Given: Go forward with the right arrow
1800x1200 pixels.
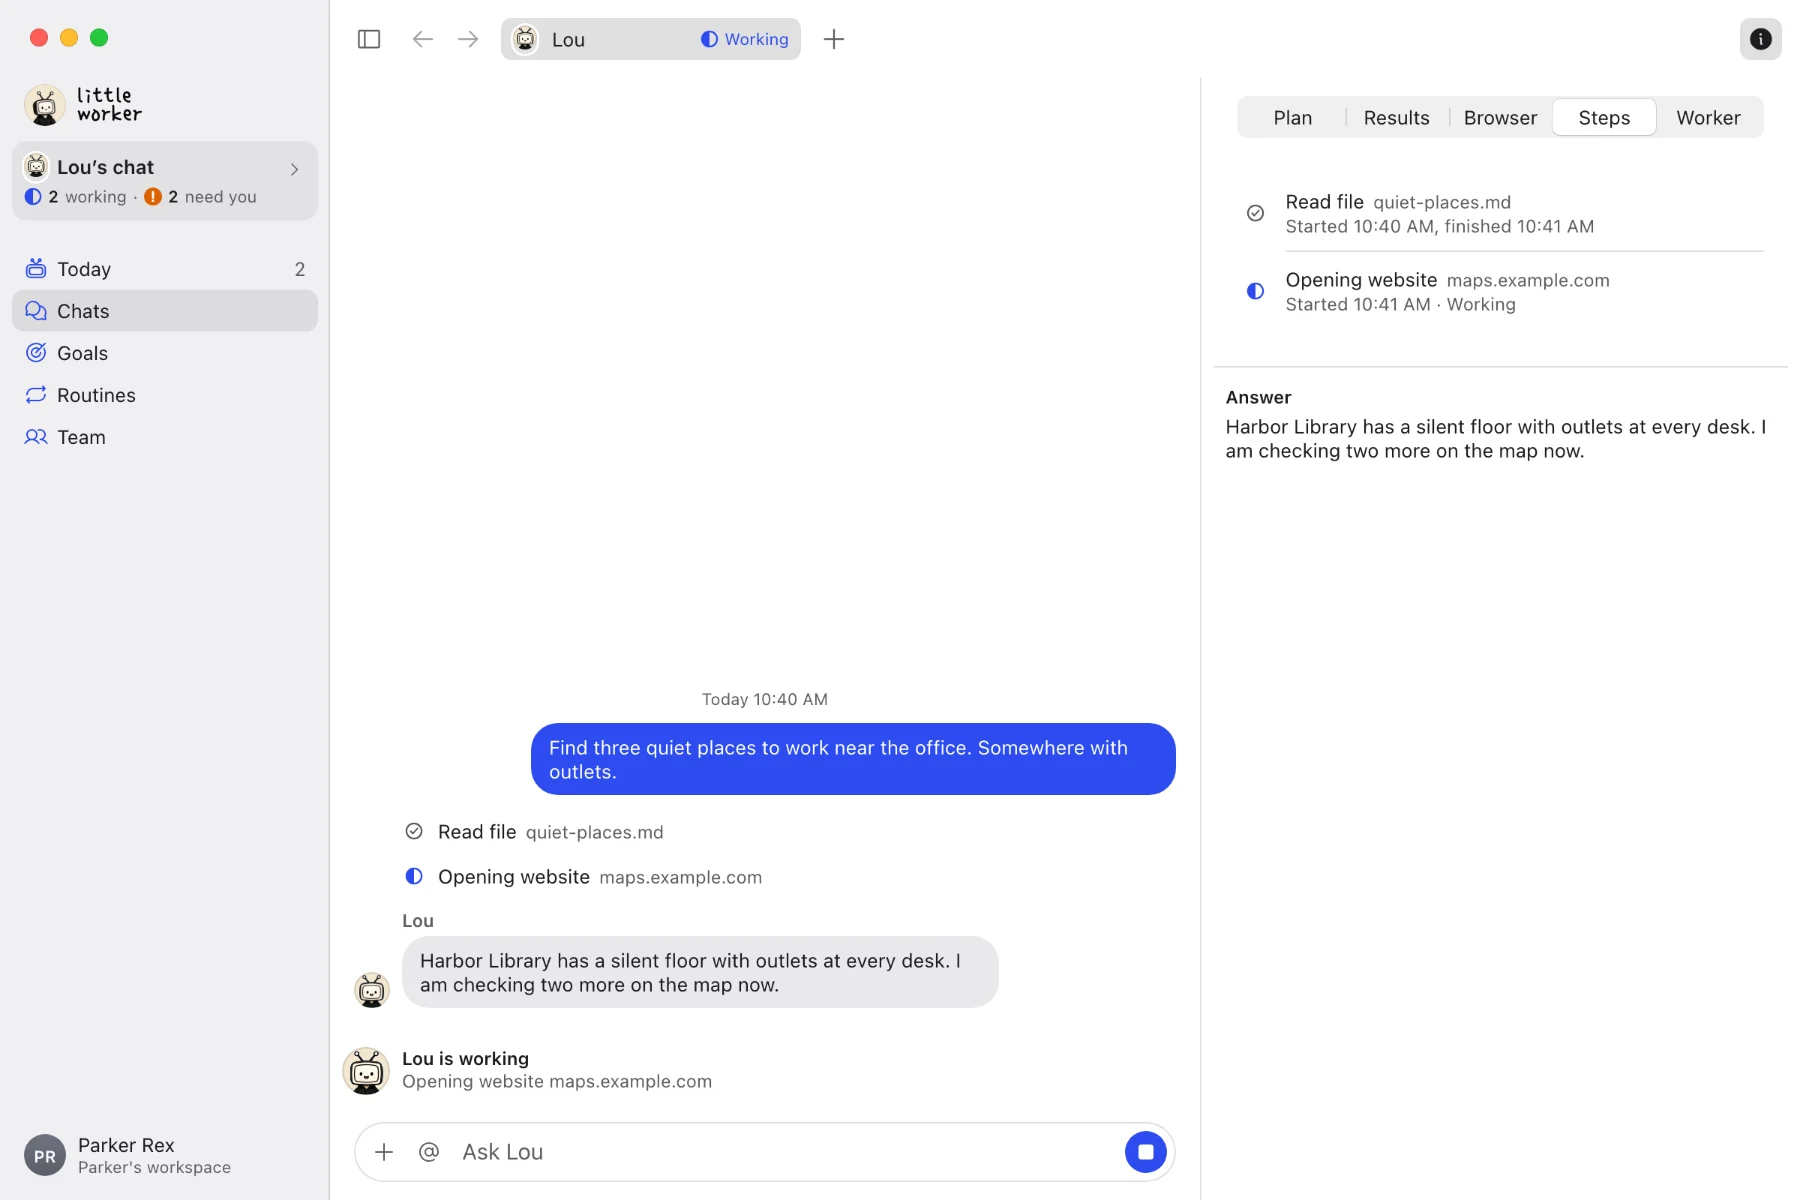Looking at the screenshot, I should [x=468, y=39].
